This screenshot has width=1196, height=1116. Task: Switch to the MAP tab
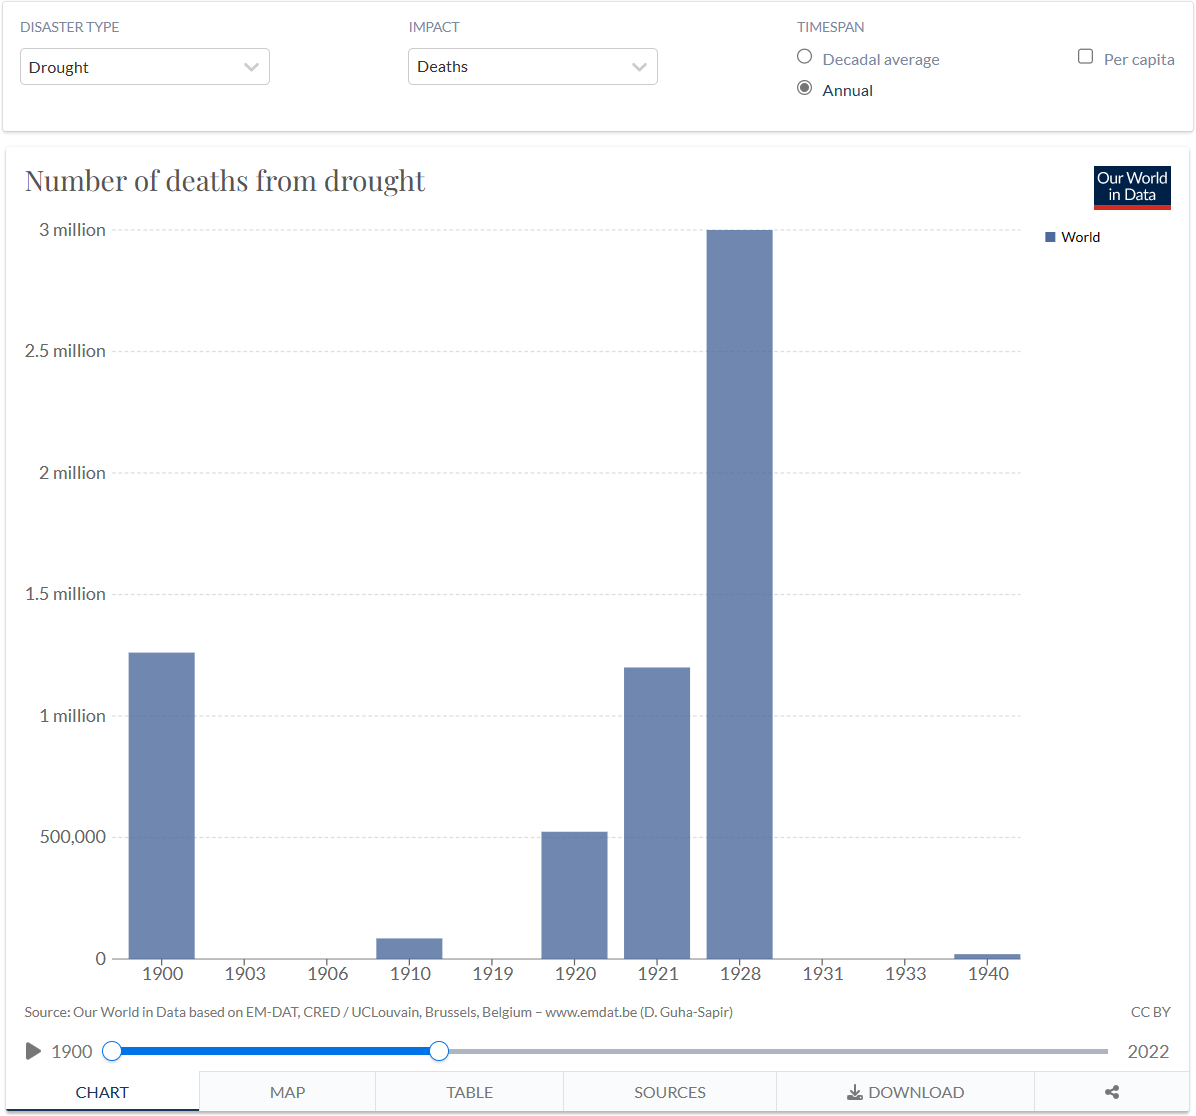click(287, 1092)
